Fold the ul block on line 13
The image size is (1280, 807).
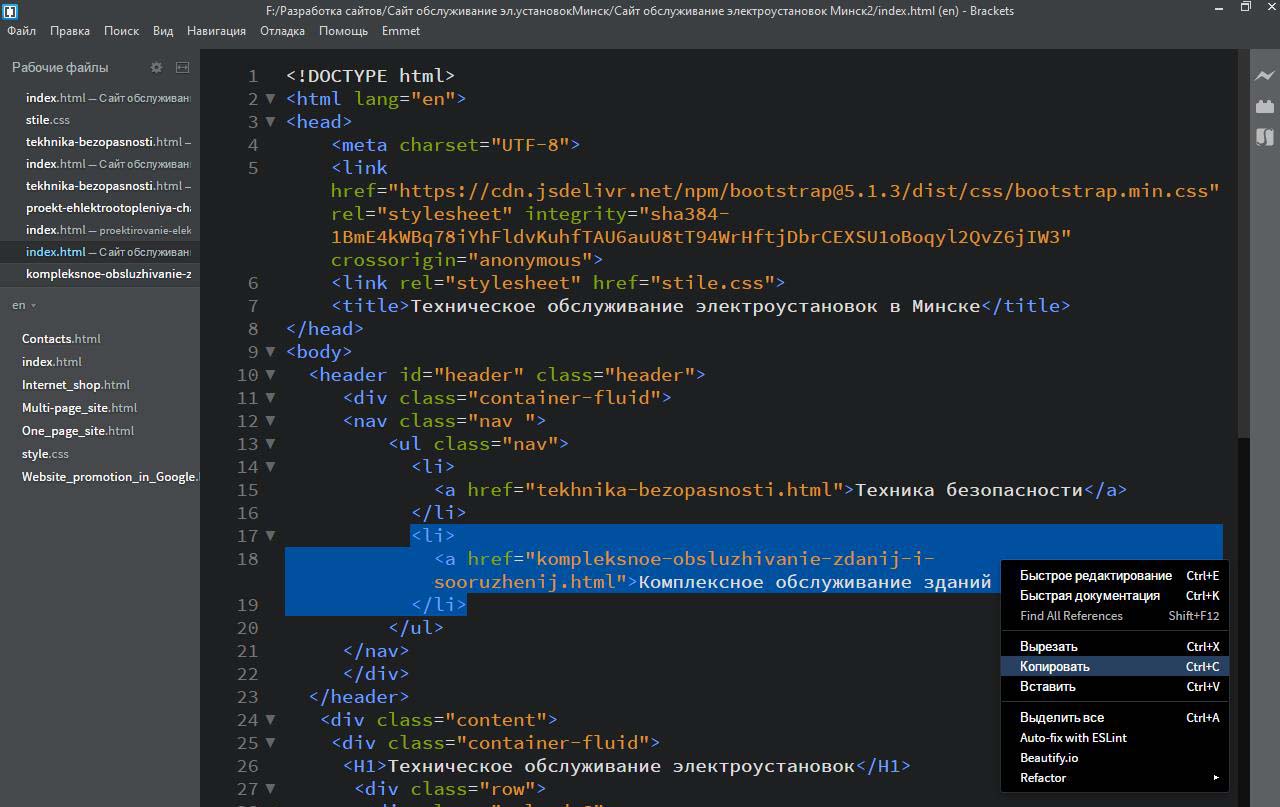pos(270,444)
